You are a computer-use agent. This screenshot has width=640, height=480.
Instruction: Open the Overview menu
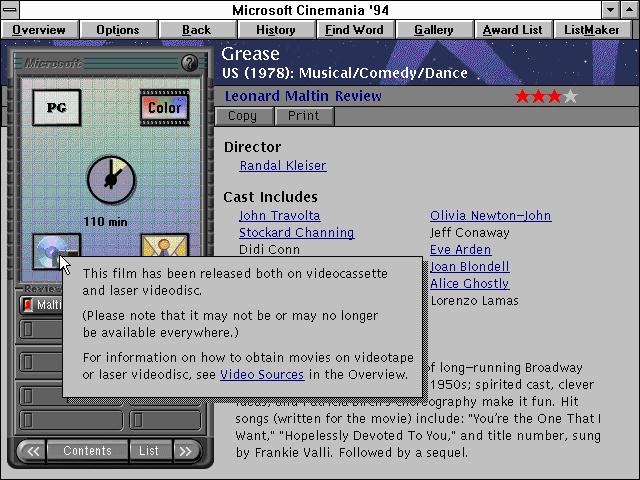click(39, 30)
